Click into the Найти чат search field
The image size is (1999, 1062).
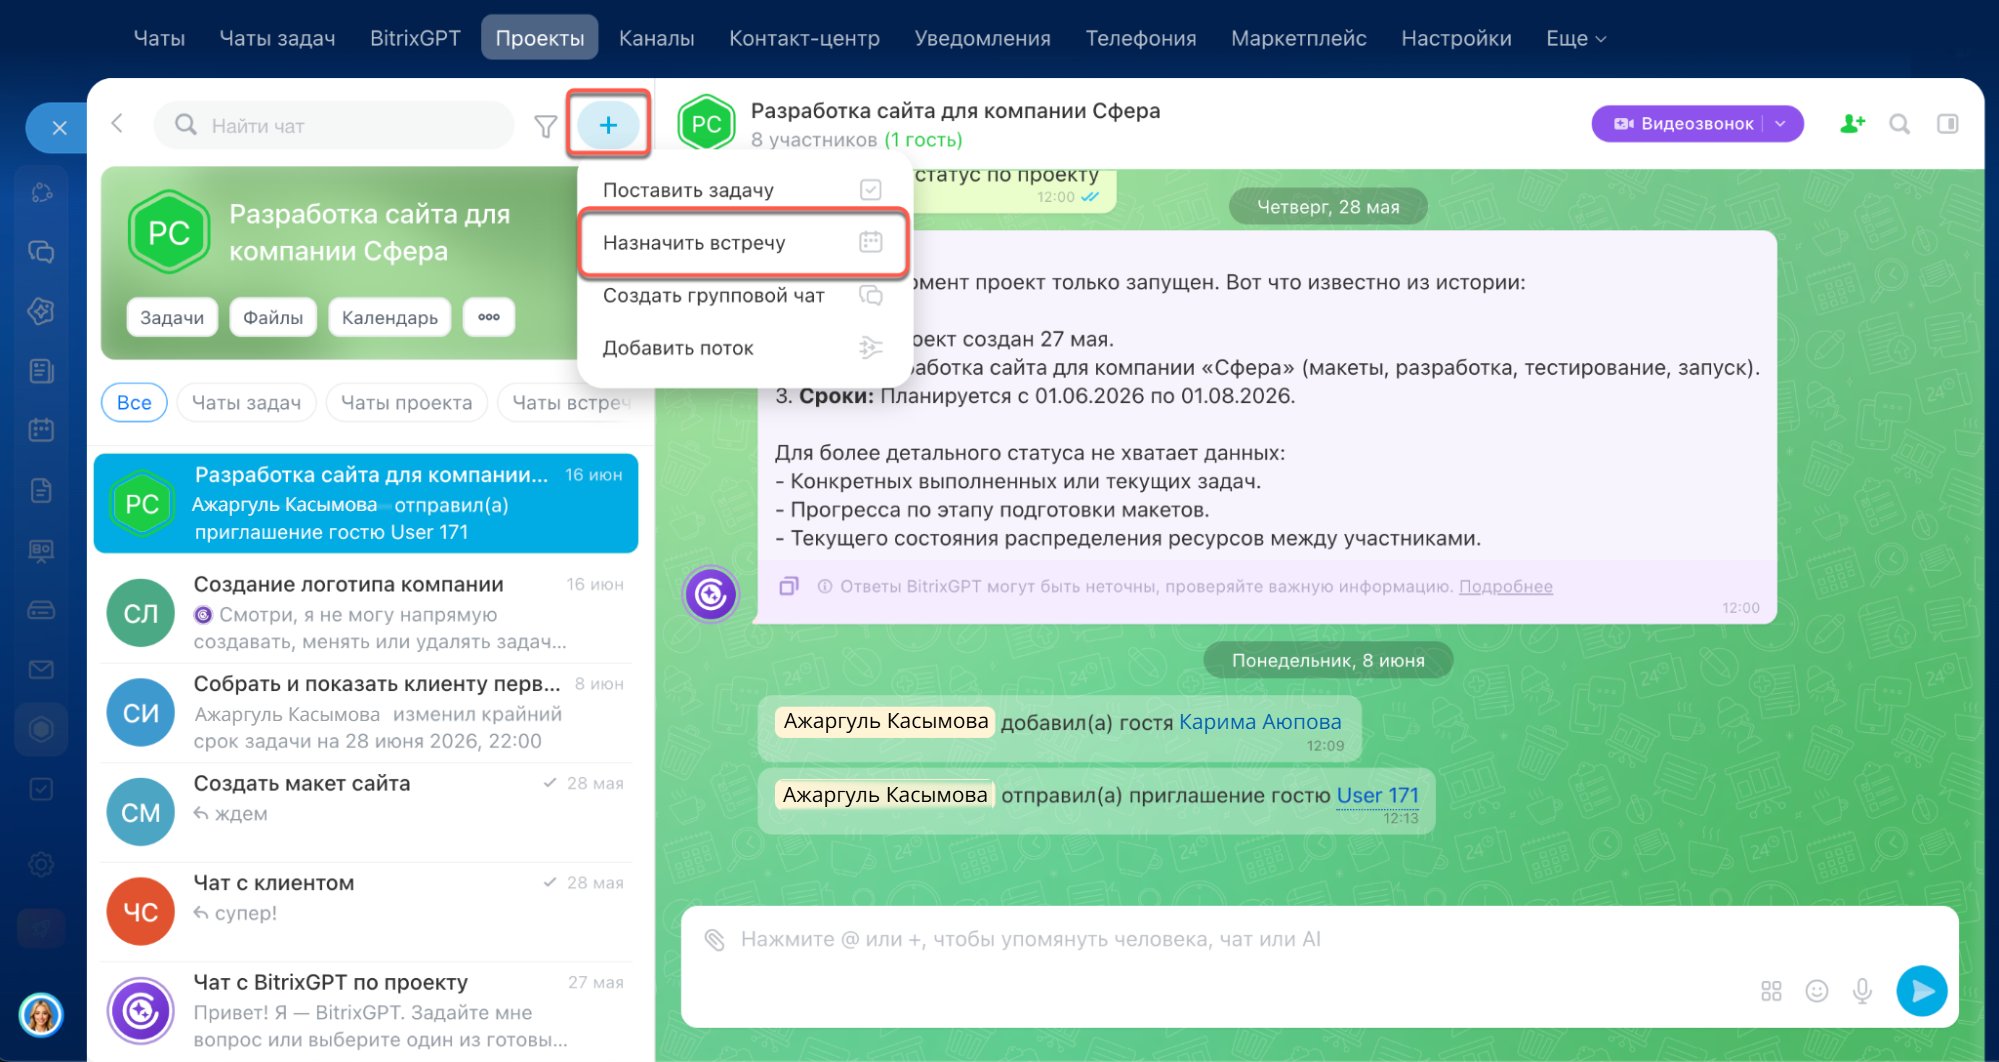[x=334, y=125]
